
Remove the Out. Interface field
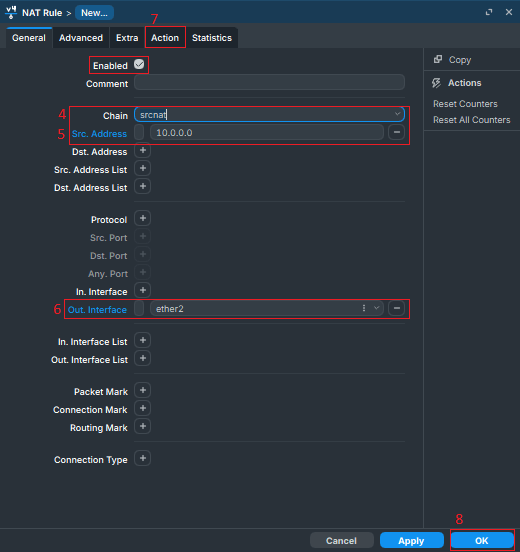coord(396,308)
